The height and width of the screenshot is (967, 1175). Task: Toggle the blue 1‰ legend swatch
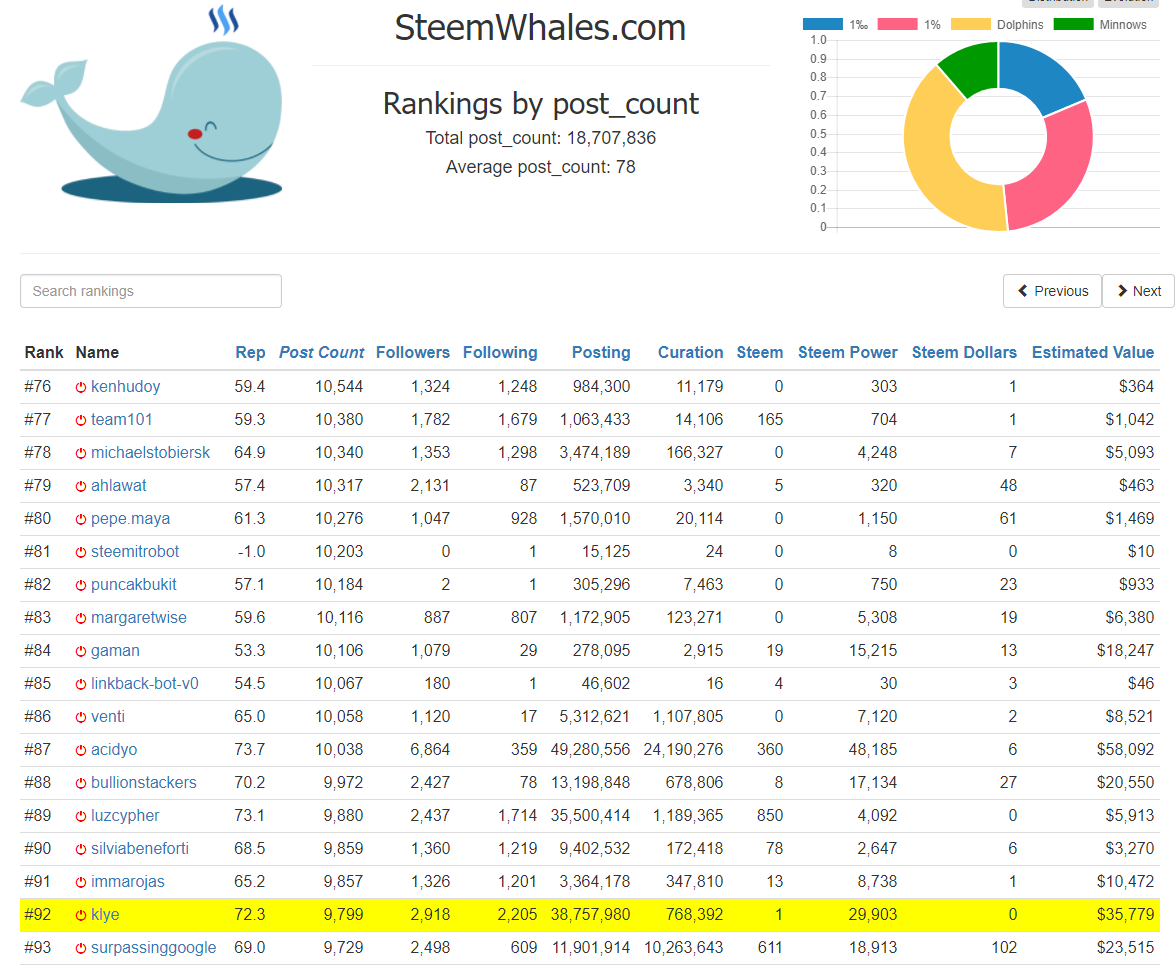click(x=823, y=24)
